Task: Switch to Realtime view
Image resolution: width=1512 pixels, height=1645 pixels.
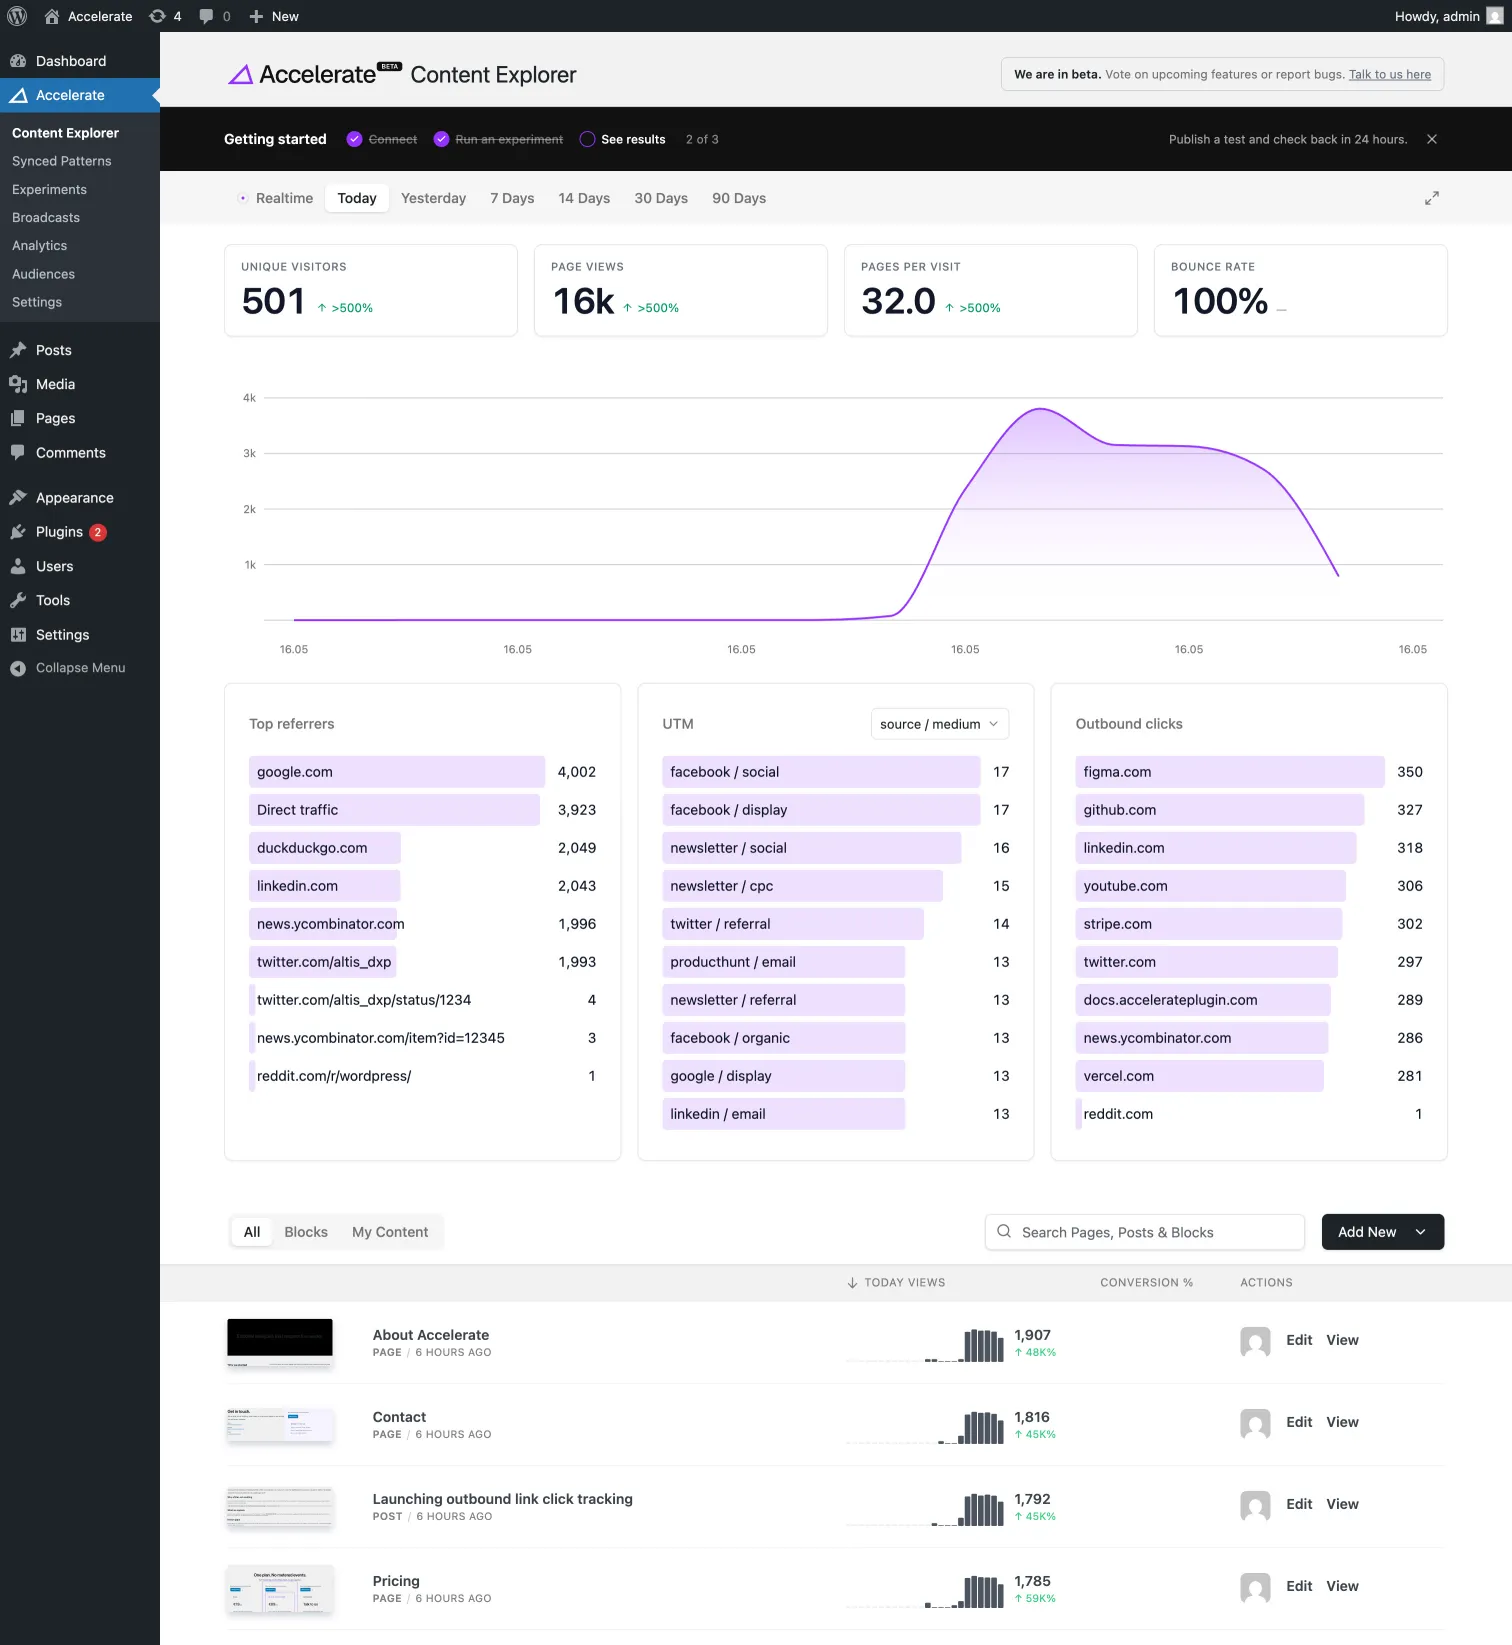Action: coord(276,198)
